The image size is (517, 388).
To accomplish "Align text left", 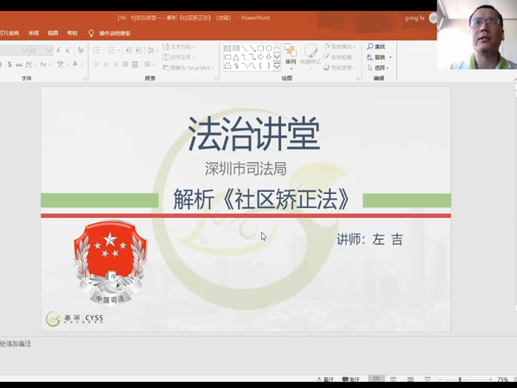I will (96, 64).
